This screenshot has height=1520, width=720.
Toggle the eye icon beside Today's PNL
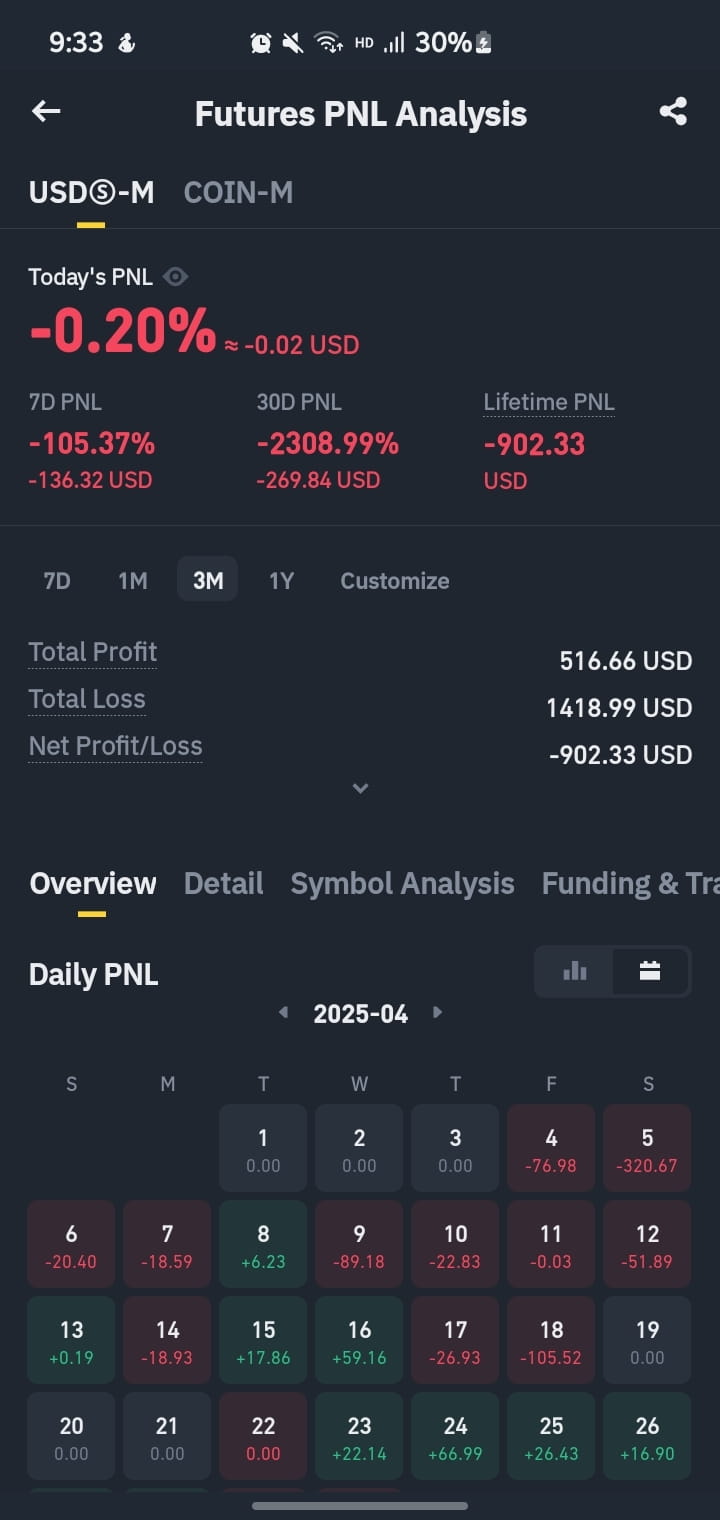coord(175,277)
